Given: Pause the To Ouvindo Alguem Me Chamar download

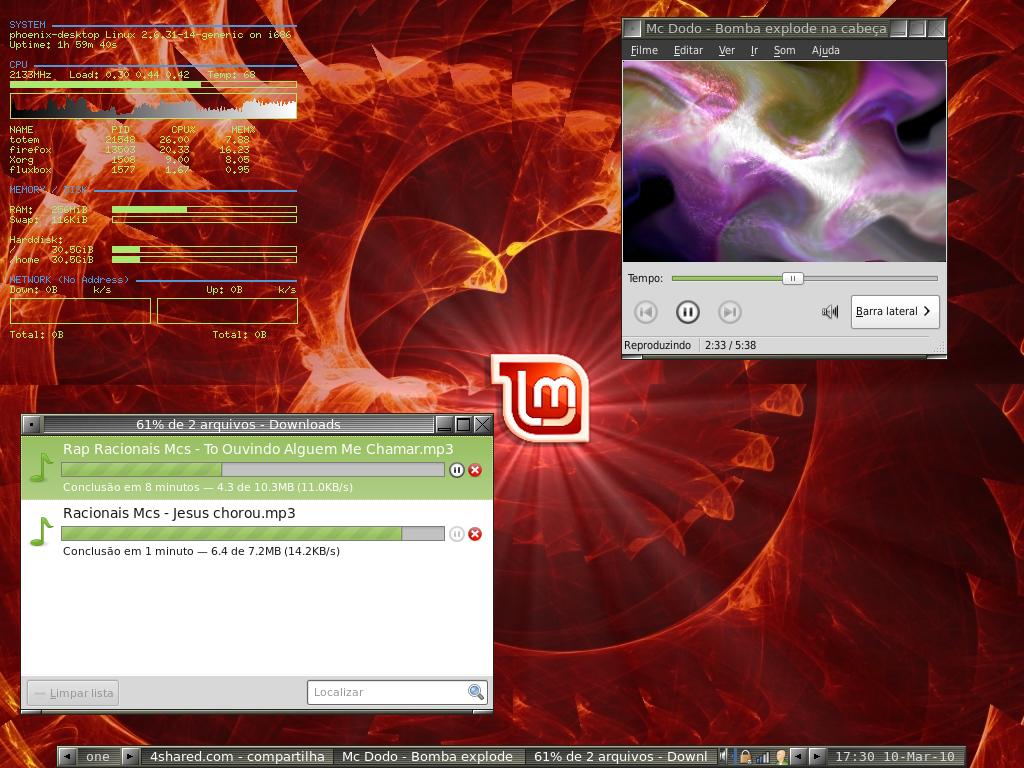Looking at the screenshot, I should 456,470.
